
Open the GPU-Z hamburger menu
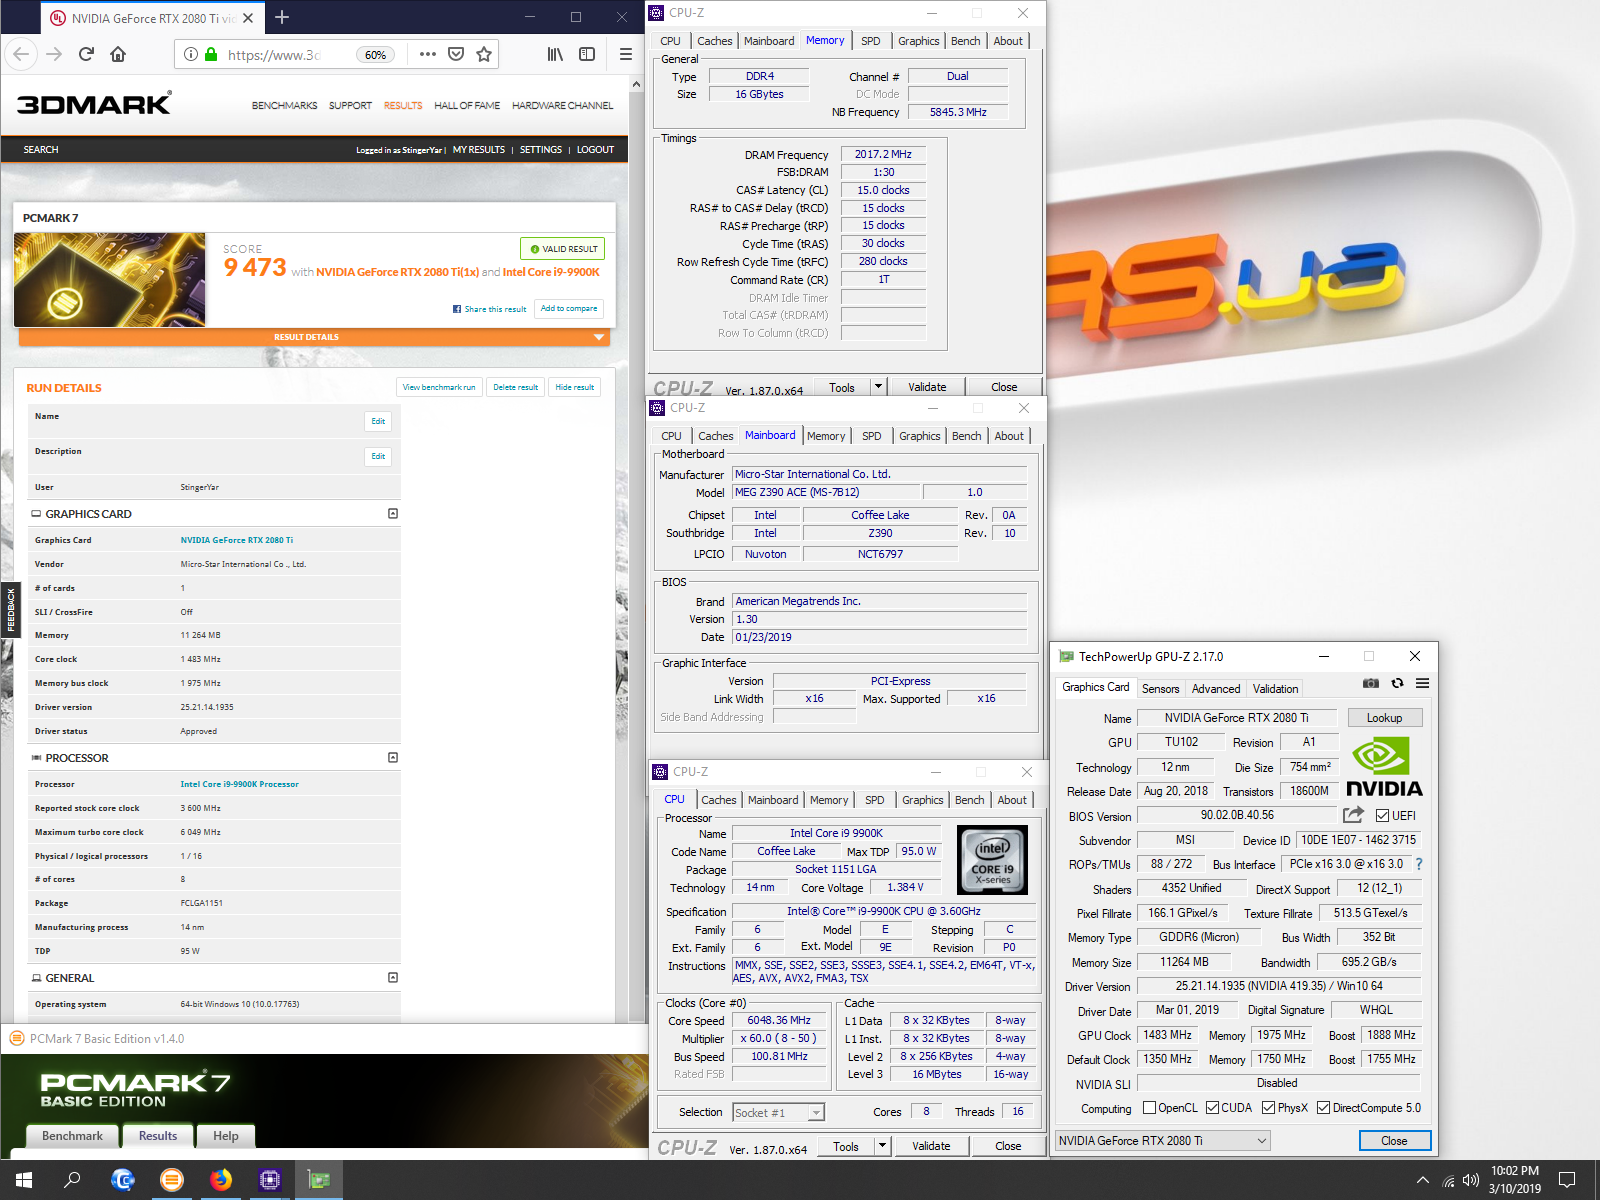click(1422, 683)
